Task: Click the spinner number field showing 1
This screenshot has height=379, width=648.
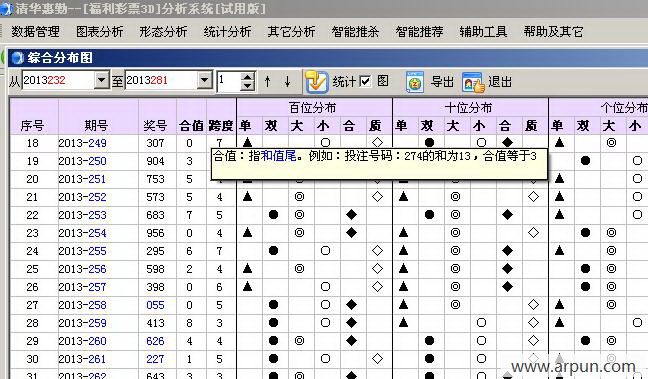Action: (x=229, y=81)
